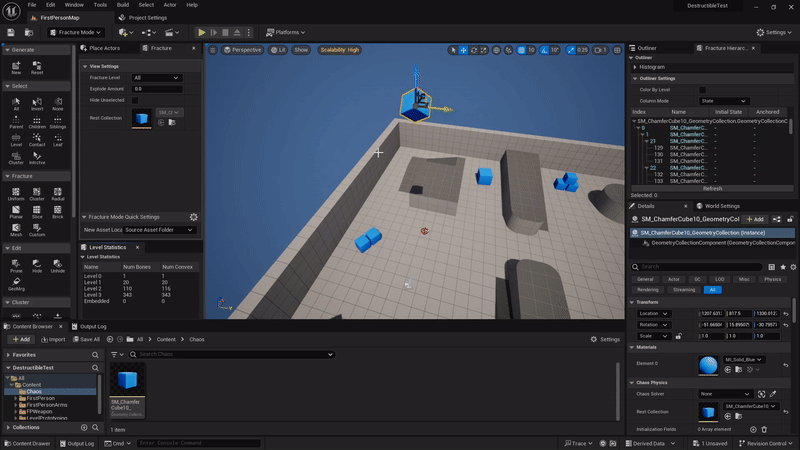Open the Fracture Mode dropdown
800x450 pixels.
[x=75, y=32]
